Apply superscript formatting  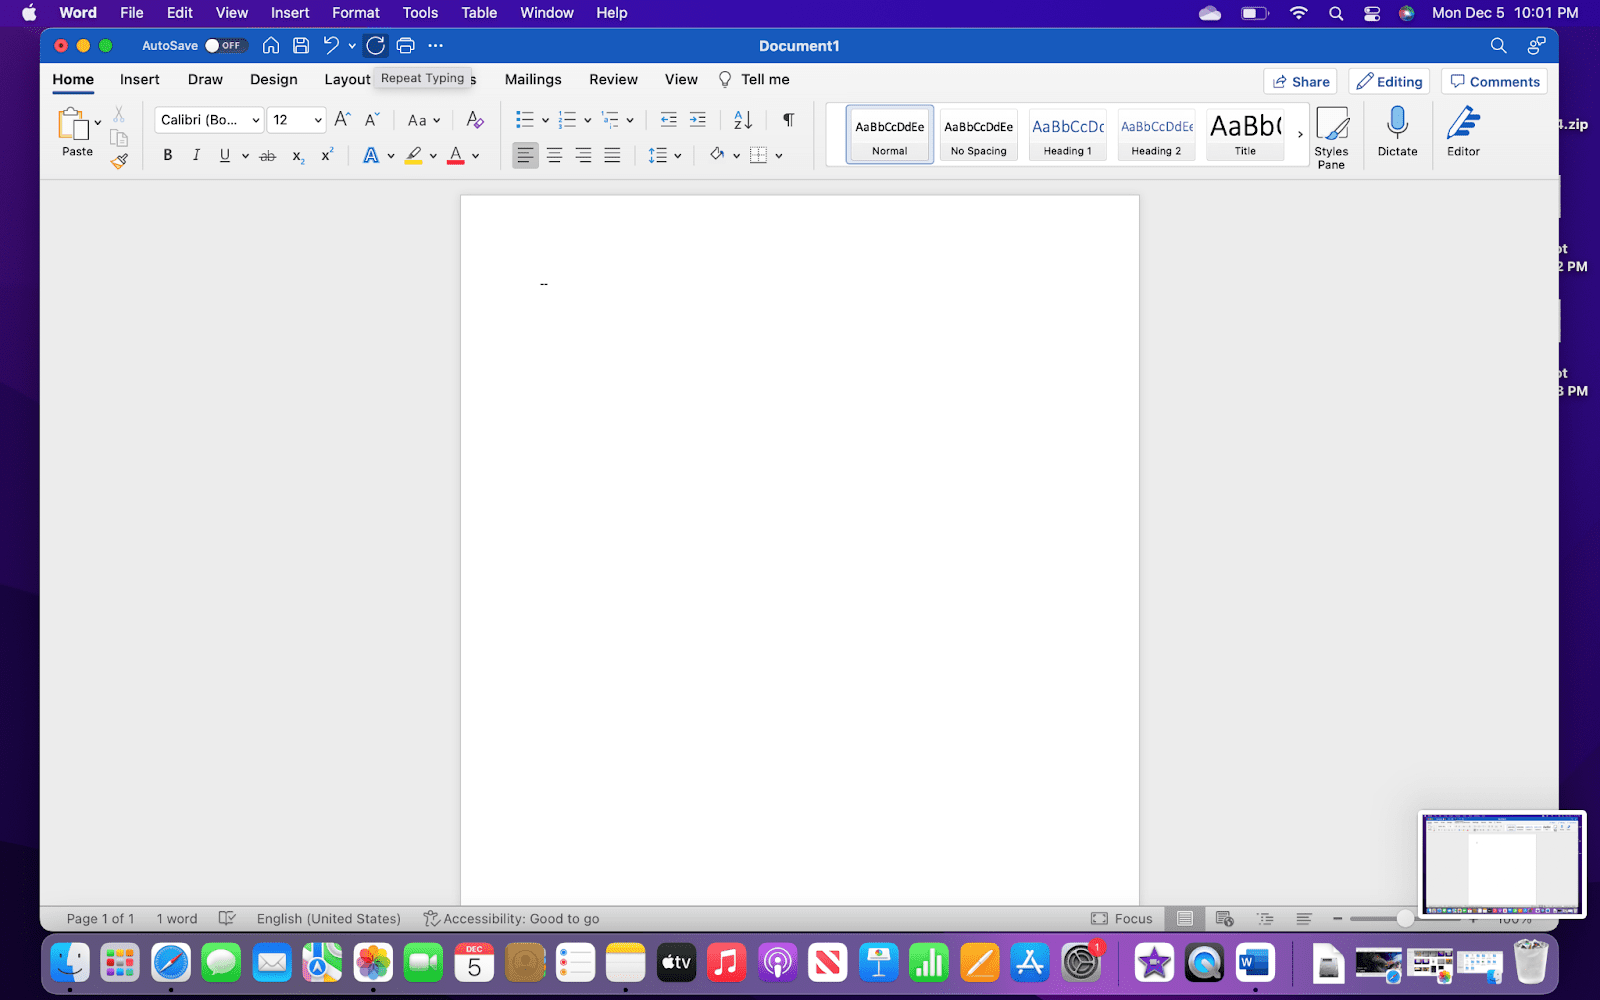[x=327, y=155]
